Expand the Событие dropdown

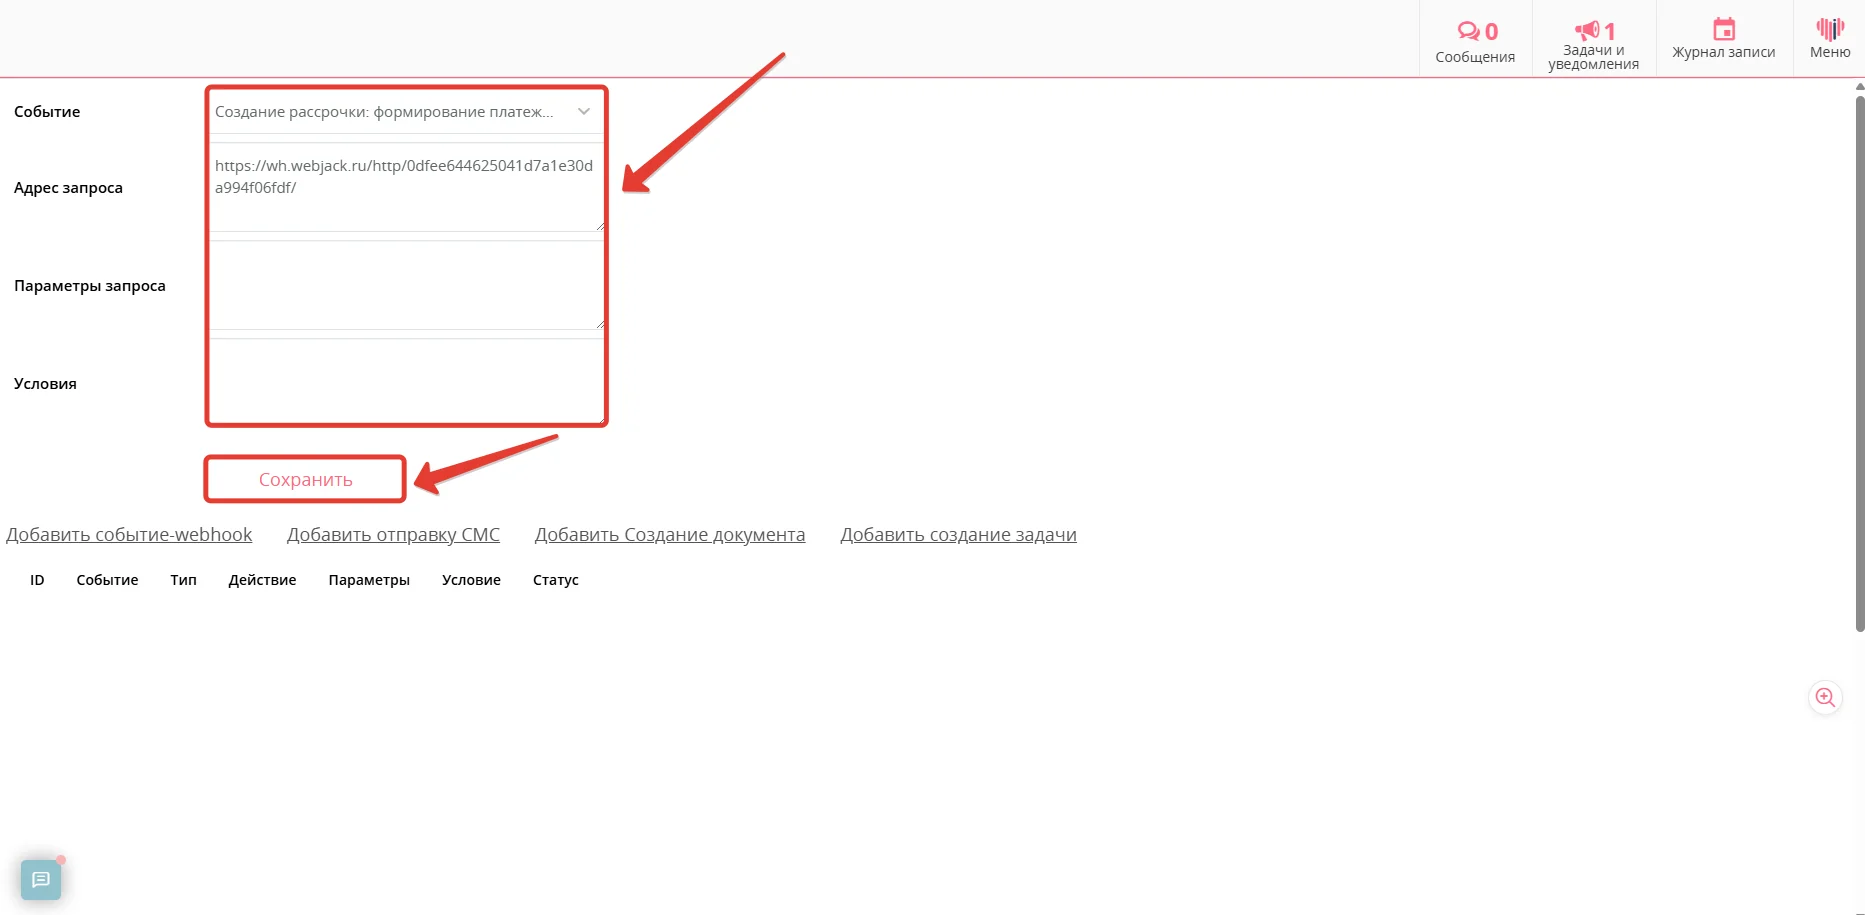(x=406, y=112)
